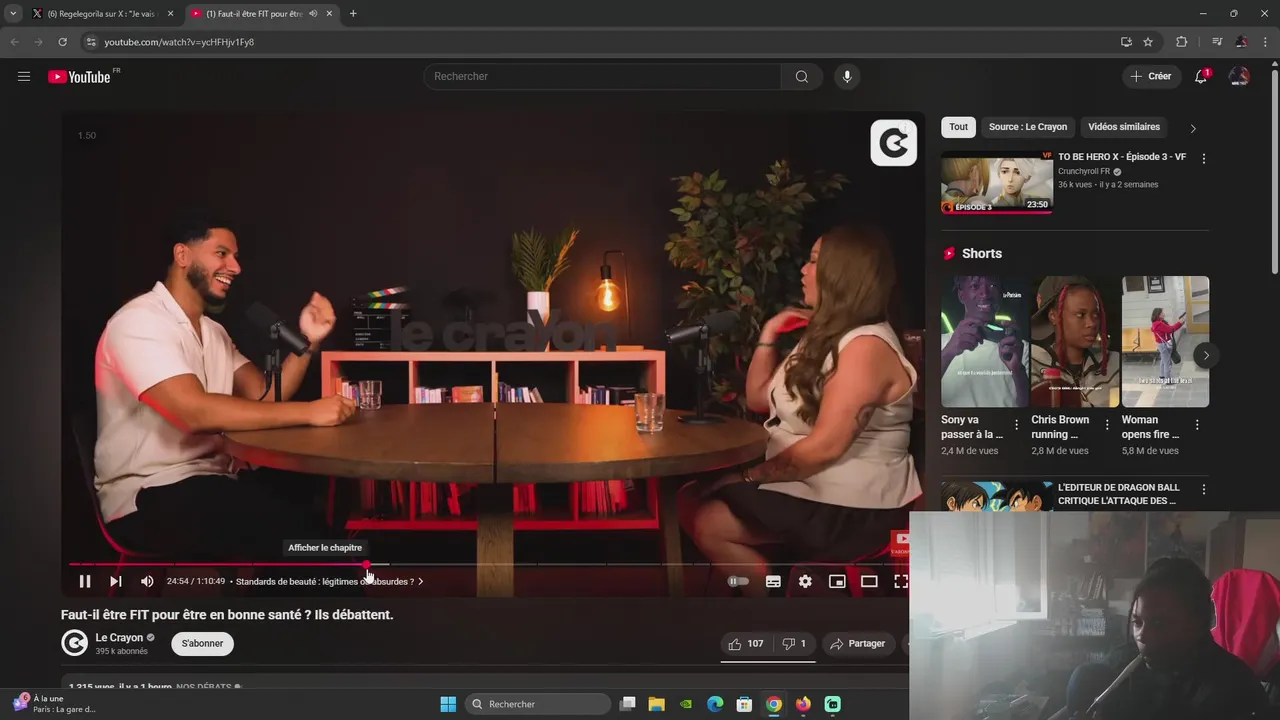Start voice search with the microphone
The width and height of the screenshot is (1280, 720).
click(x=847, y=77)
